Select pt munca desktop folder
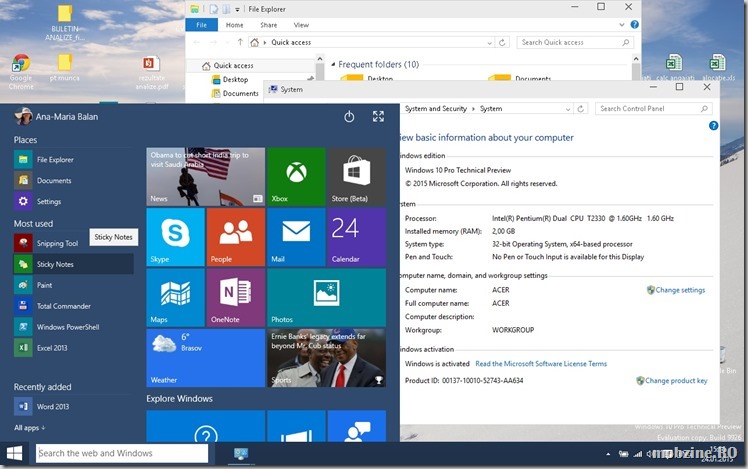This screenshot has height=469, width=748. (x=65, y=68)
